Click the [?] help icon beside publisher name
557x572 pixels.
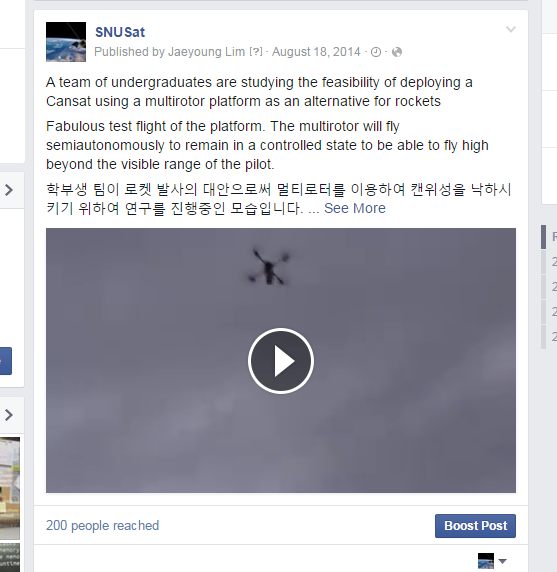coord(256,52)
